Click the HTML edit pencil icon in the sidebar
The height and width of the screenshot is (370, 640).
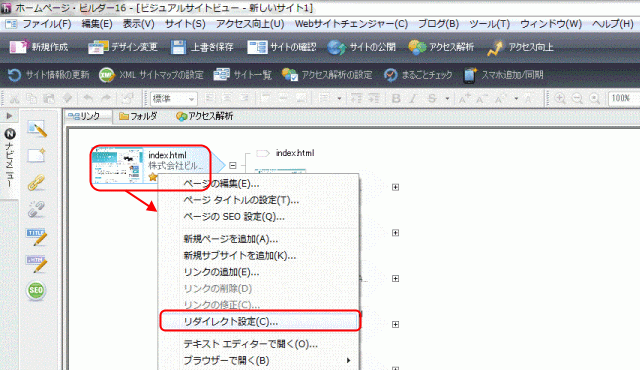point(37,264)
